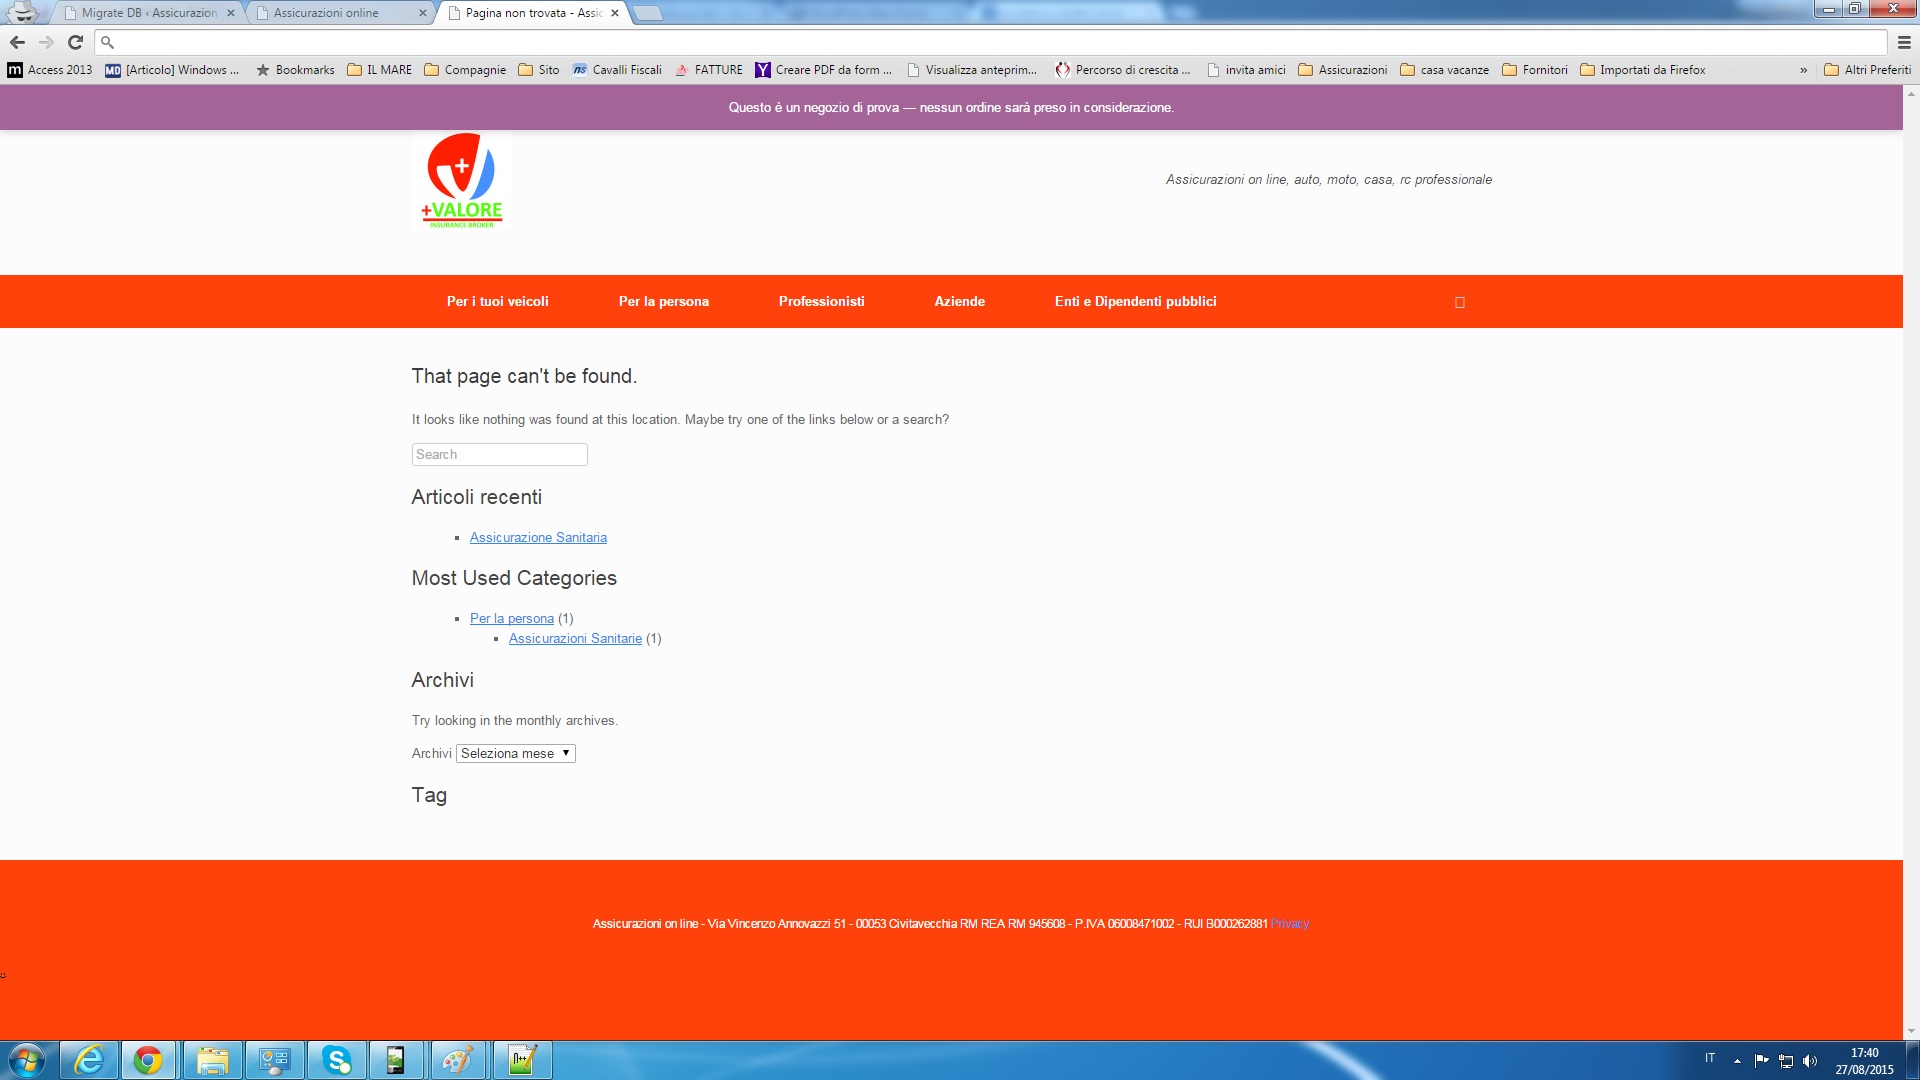Open Chrome from the taskbar

pos(148,1060)
